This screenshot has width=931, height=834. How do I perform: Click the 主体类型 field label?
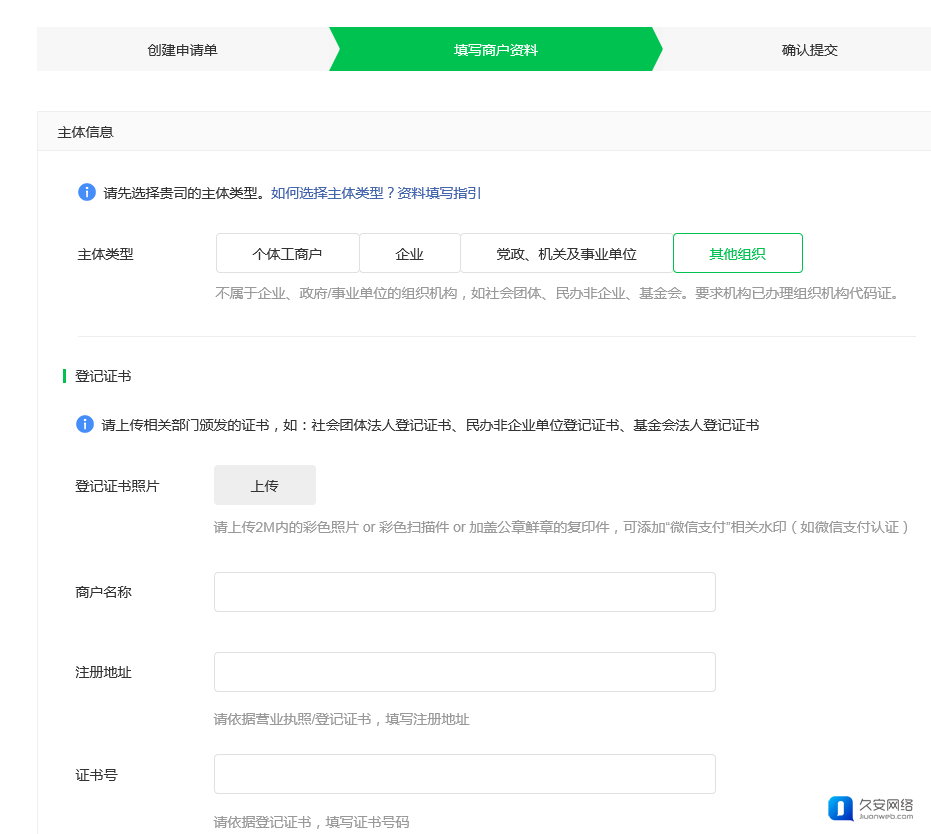tap(105, 254)
